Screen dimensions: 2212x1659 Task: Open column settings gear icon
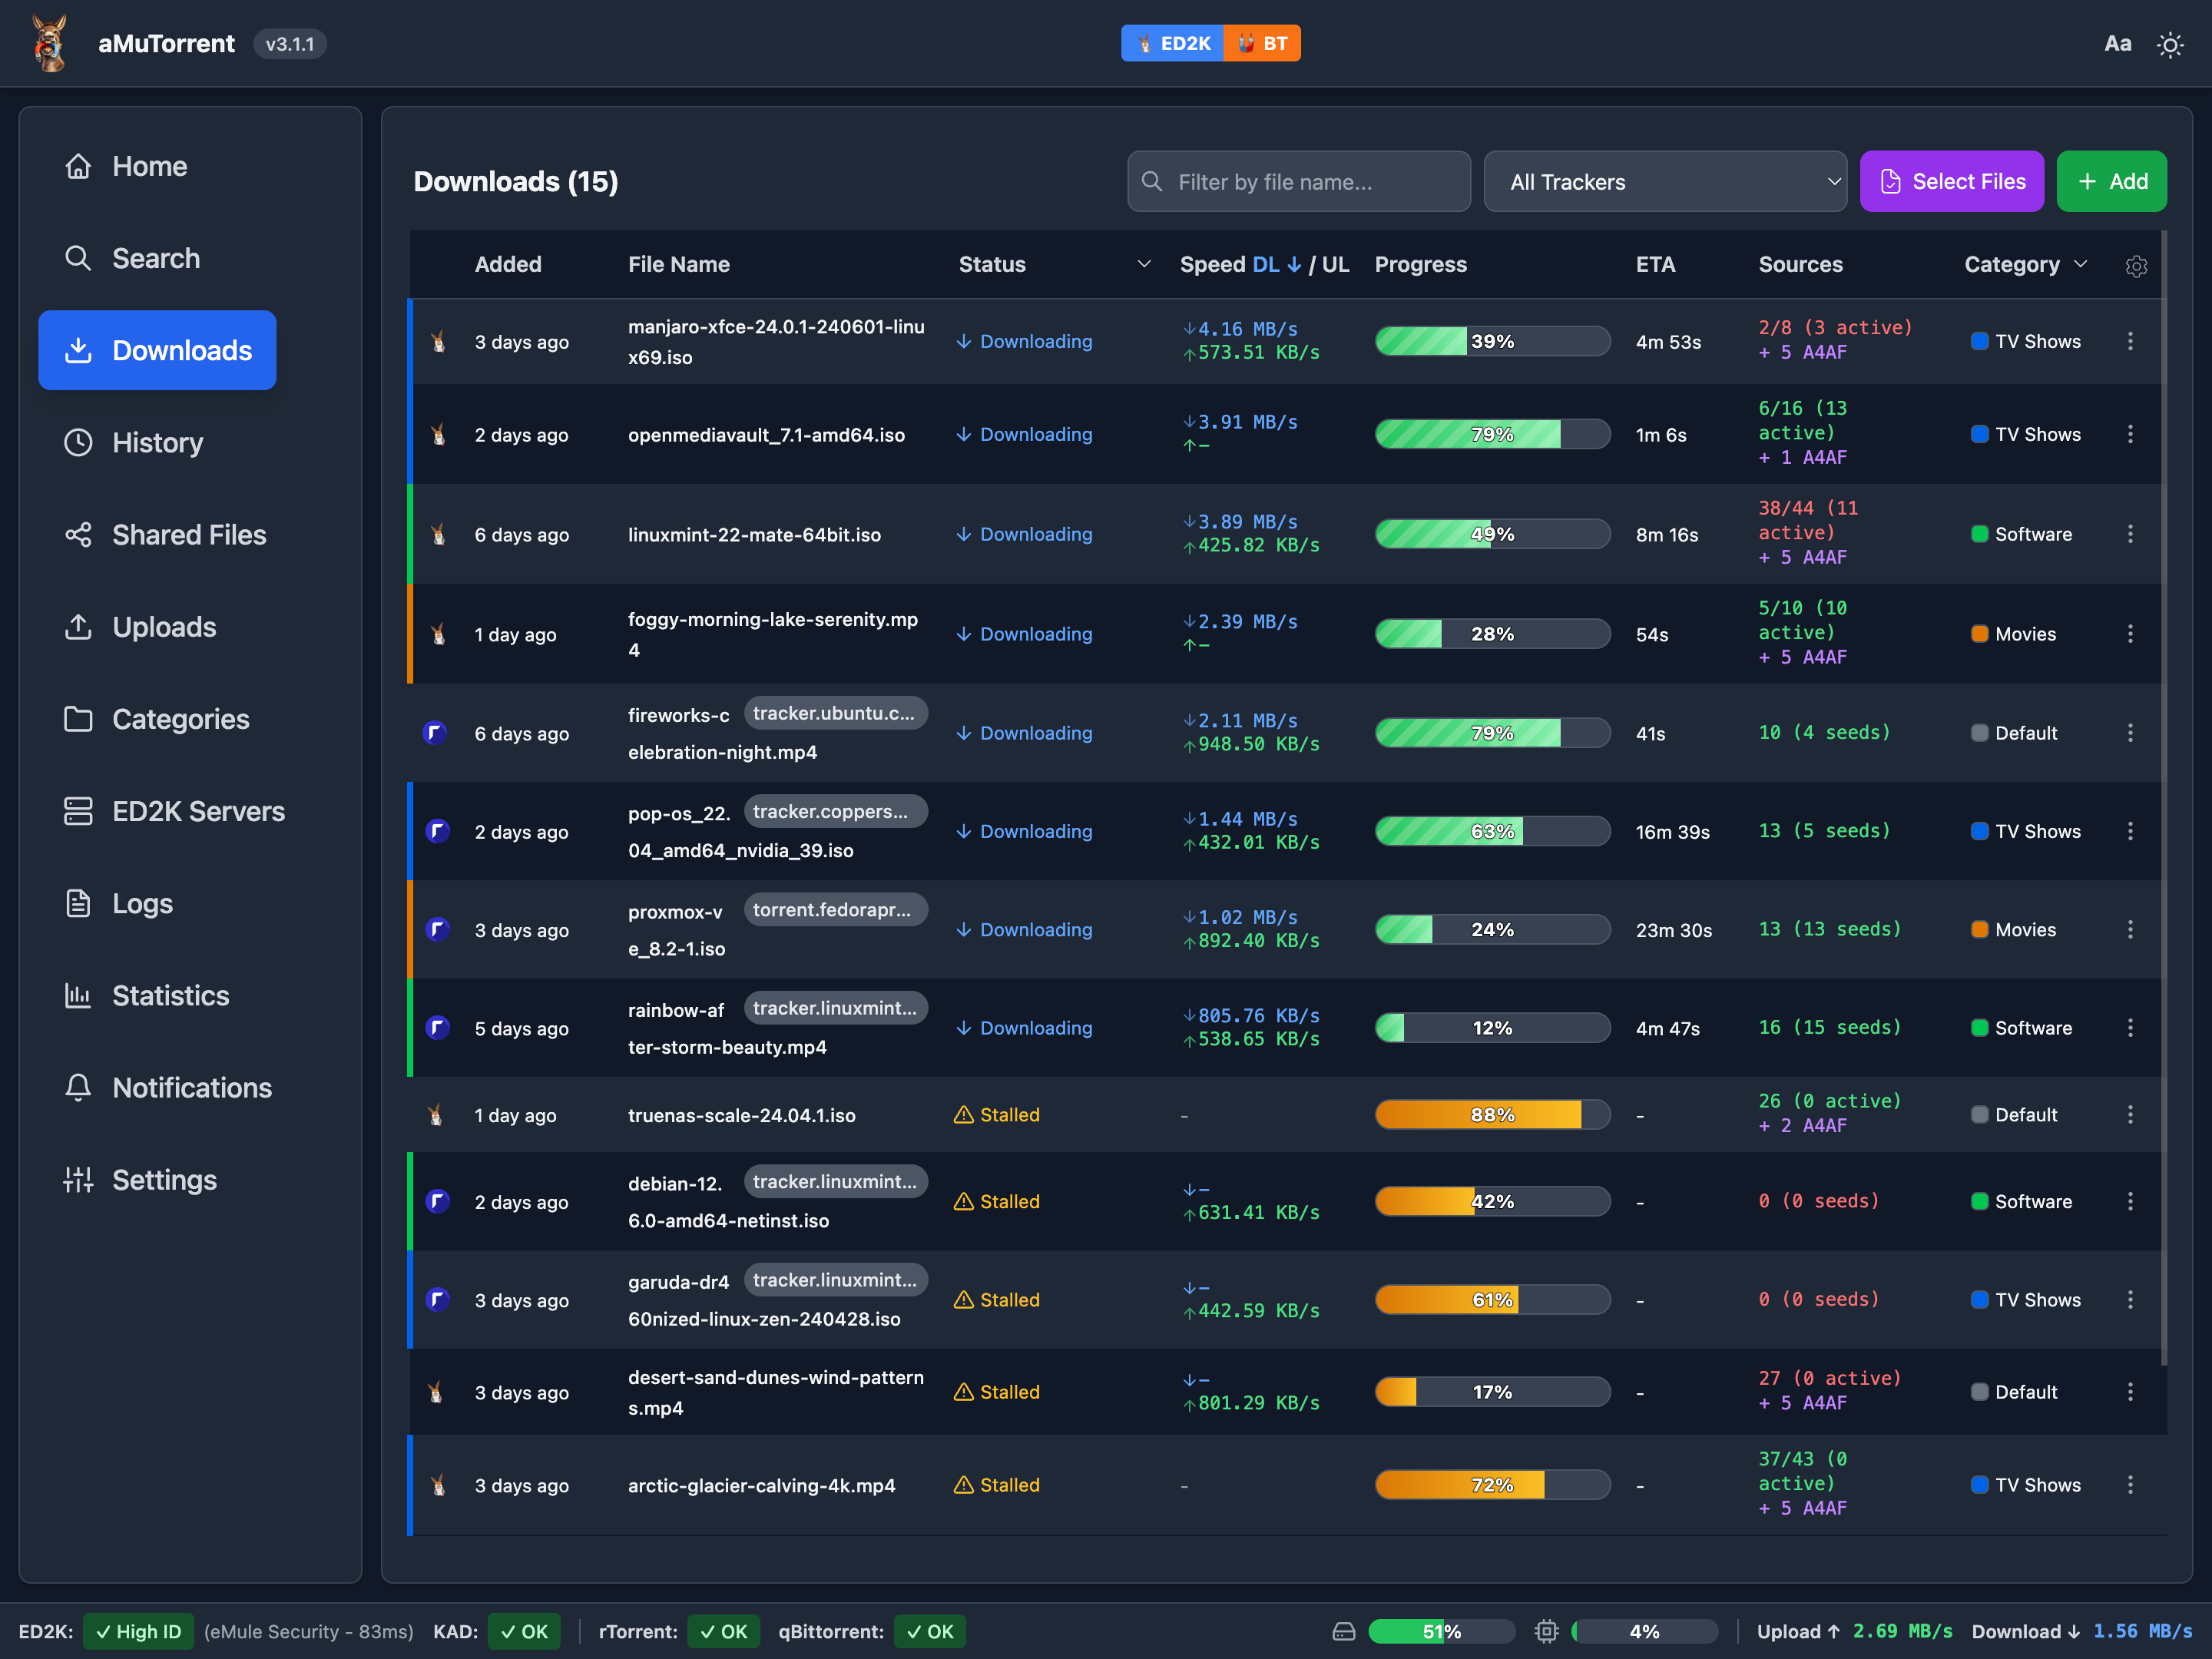pyautogui.click(x=2136, y=266)
